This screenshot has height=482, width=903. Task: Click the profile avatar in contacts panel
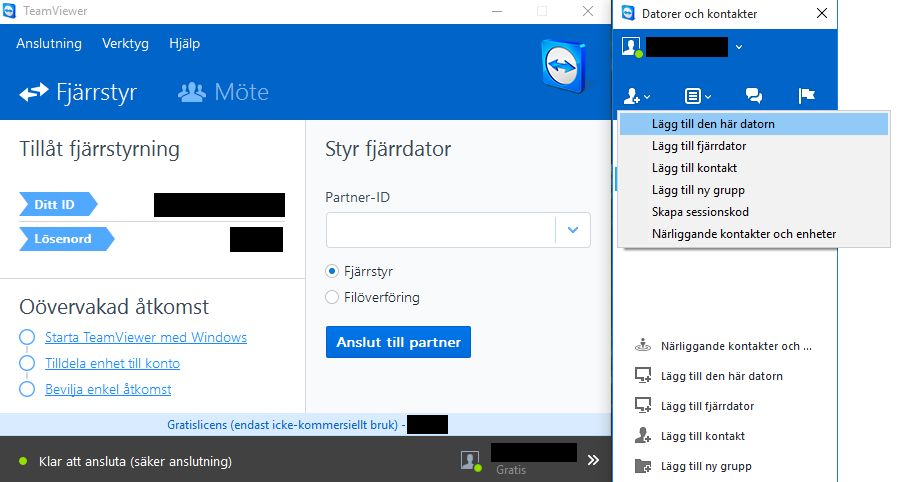point(632,47)
